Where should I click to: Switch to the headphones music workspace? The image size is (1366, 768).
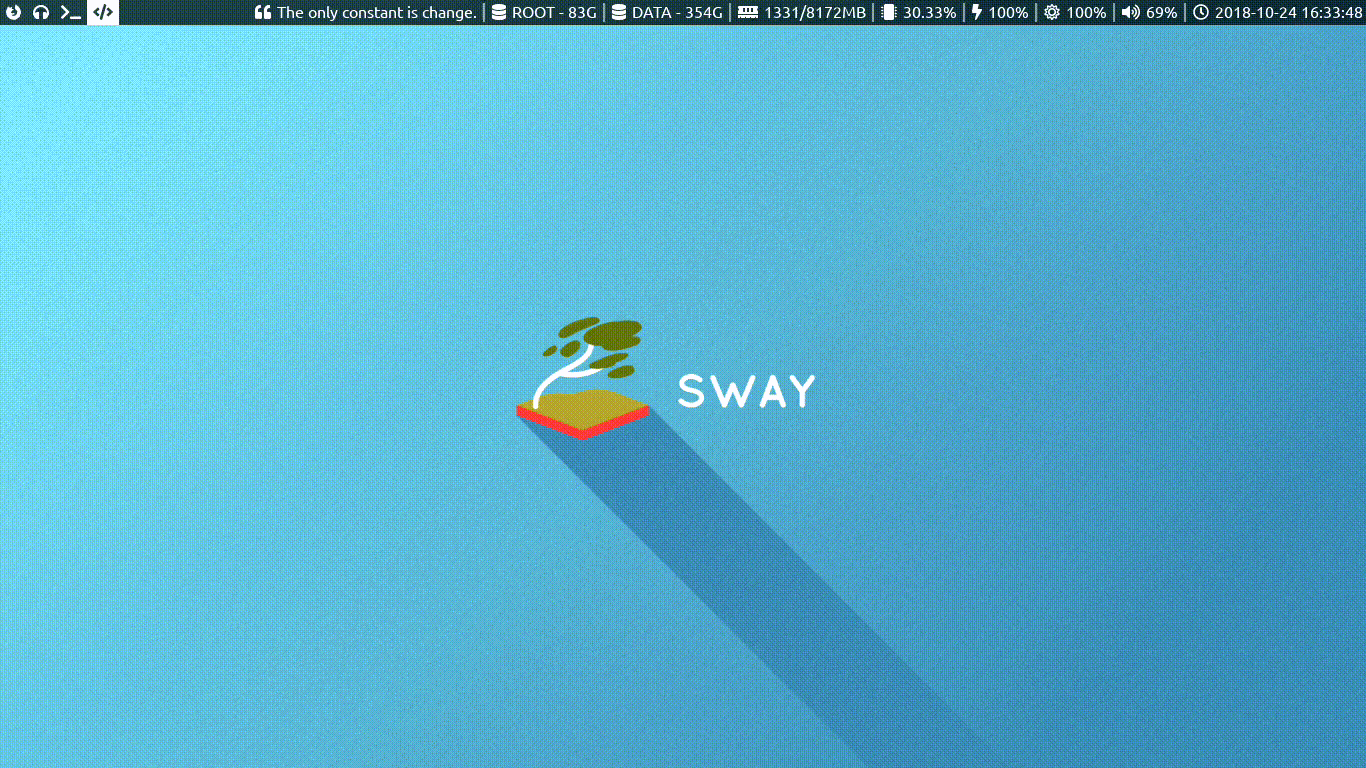pos(41,12)
